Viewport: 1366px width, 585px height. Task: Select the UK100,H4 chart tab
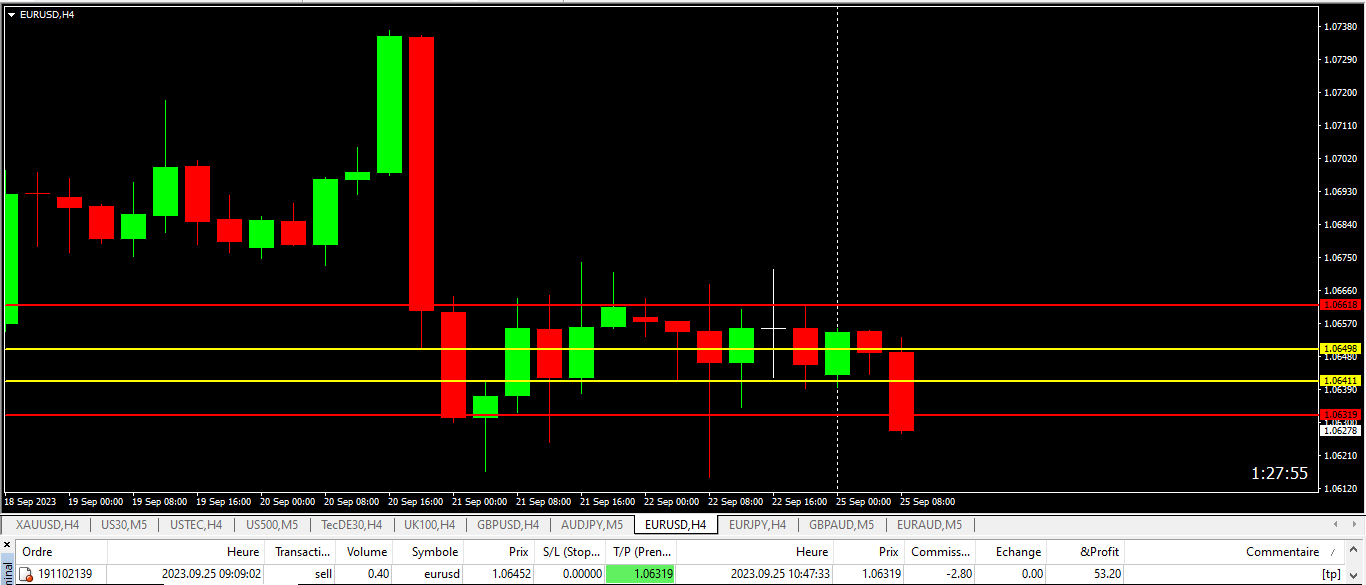[x=430, y=524]
